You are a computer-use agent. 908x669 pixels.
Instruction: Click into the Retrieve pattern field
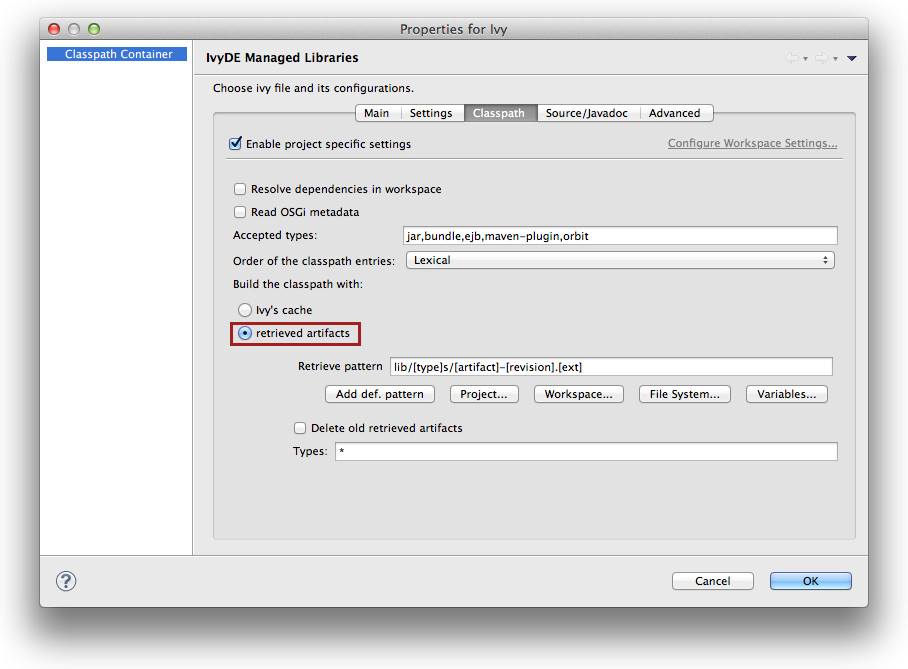point(611,367)
